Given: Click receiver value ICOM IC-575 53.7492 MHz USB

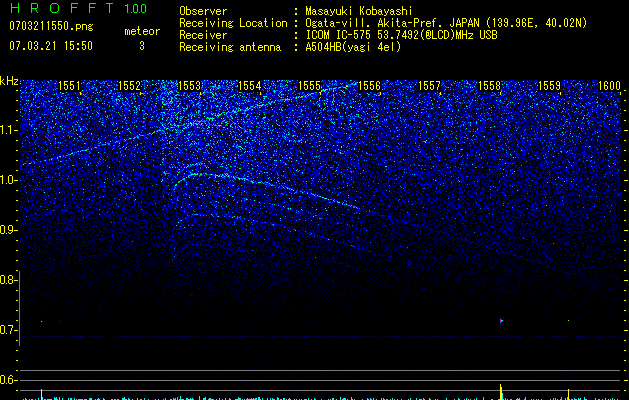Looking at the screenshot, I should 401,35.
